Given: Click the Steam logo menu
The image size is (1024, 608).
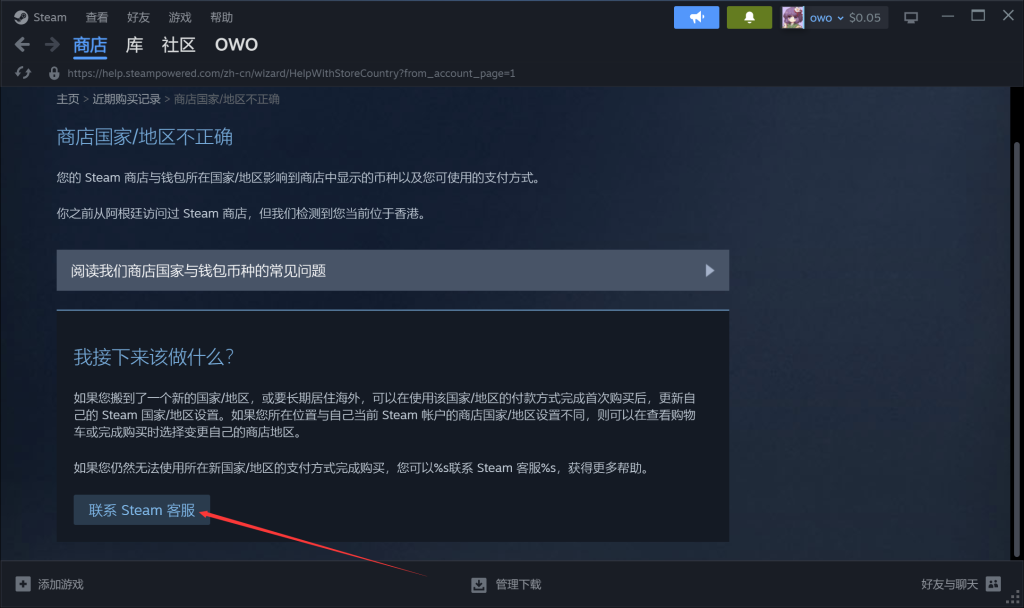Looking at the screenshot, I should (x=21, y=17).
